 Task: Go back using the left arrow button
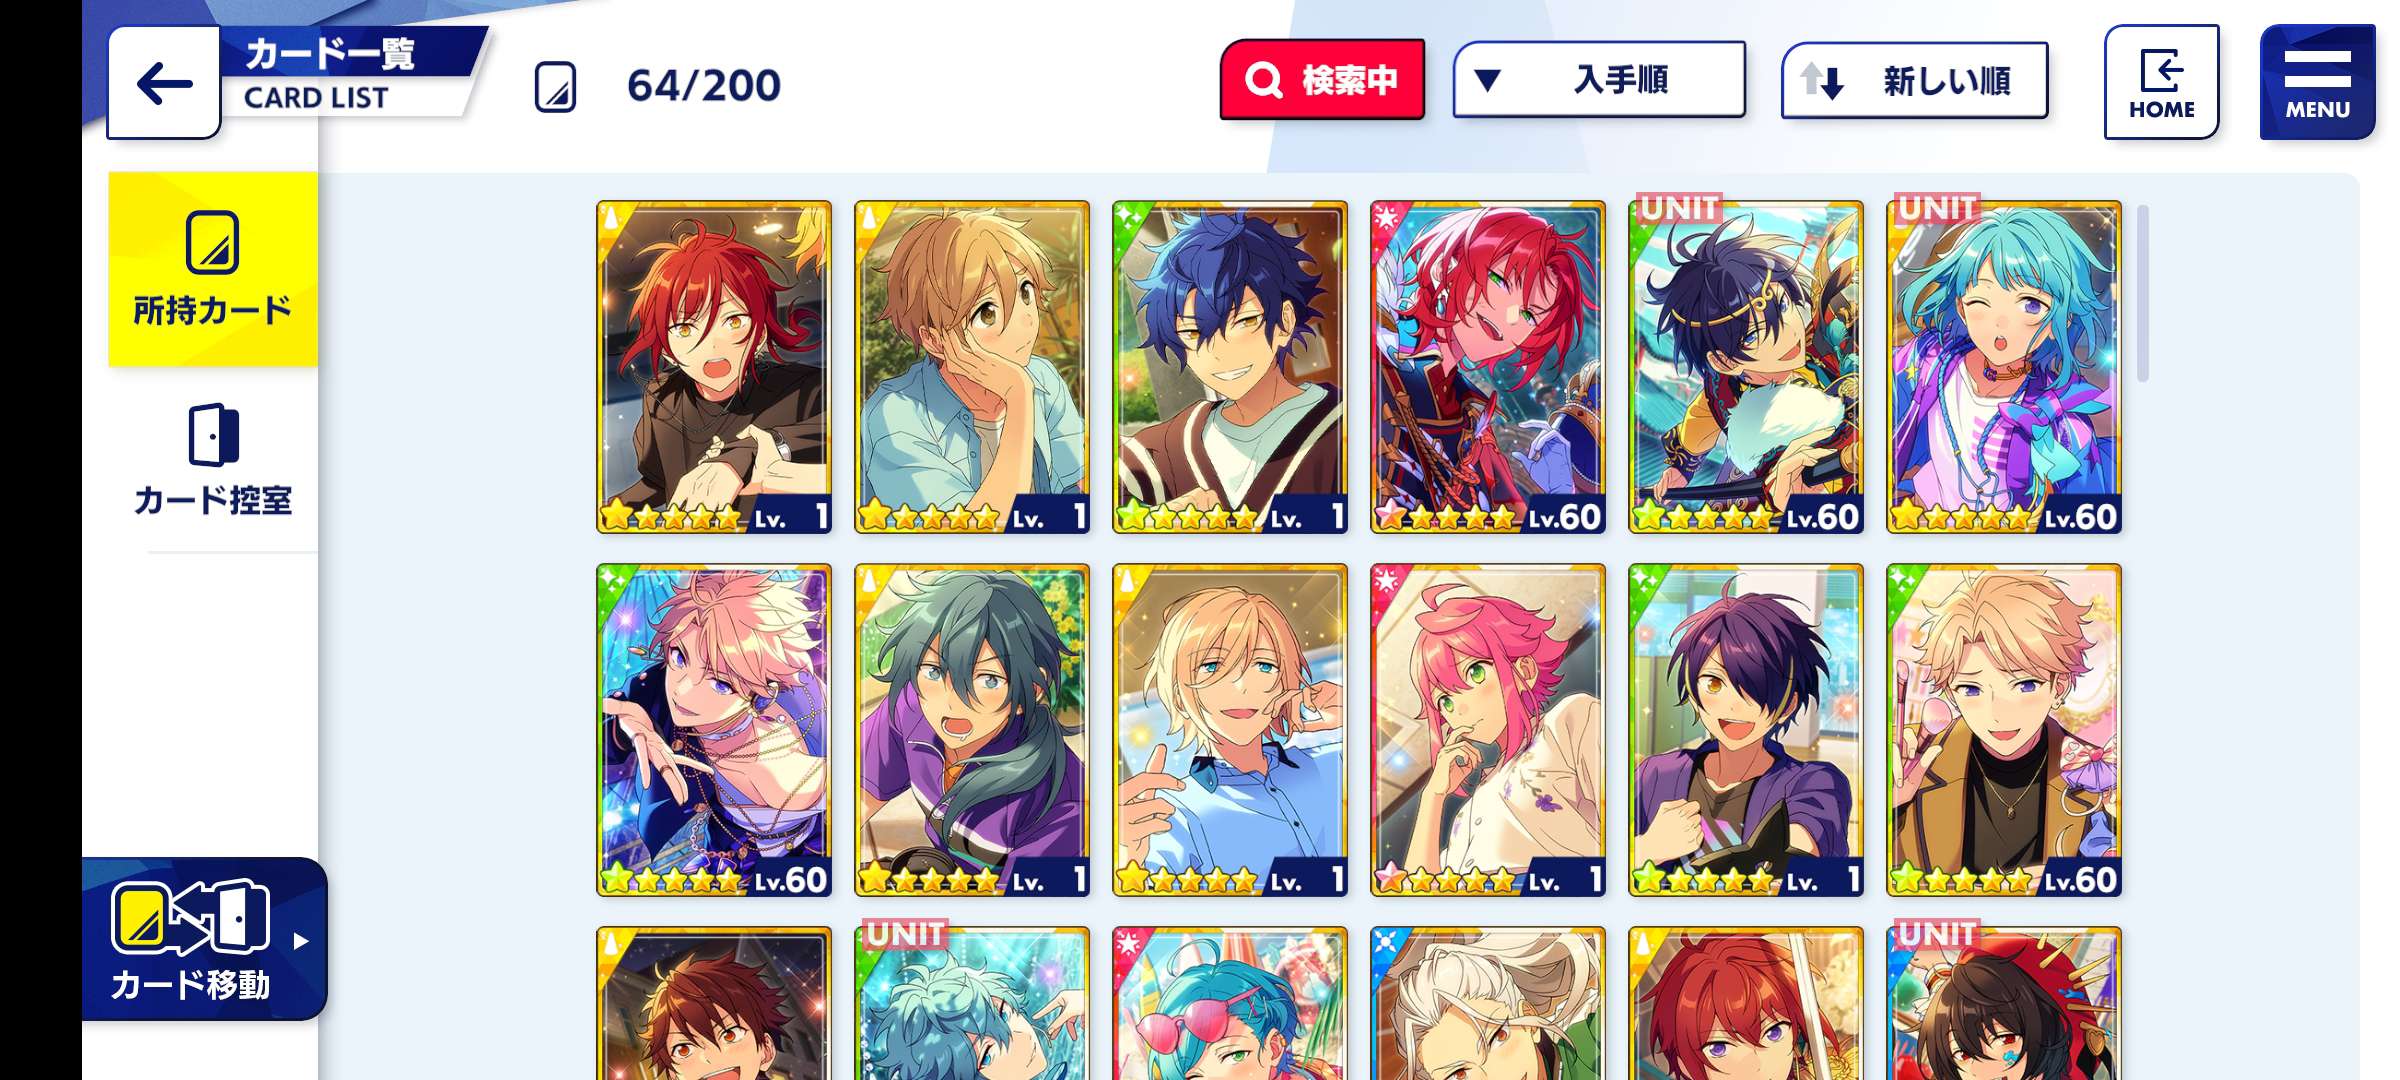tap(164, 83)
